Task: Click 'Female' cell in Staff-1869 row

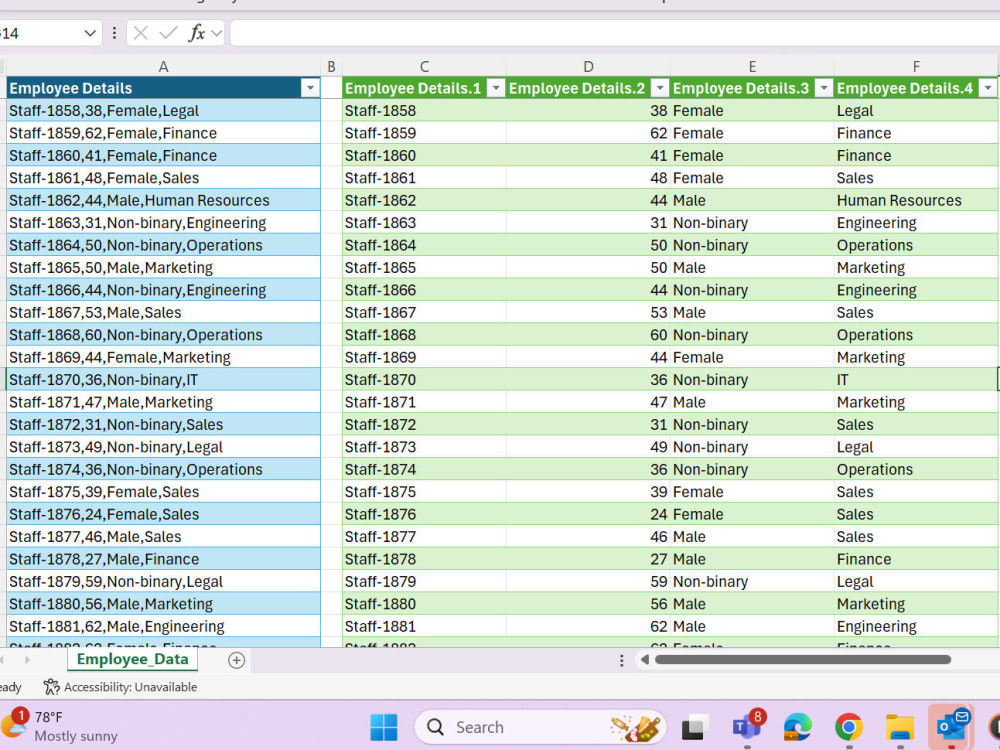Action: (x=752, y=357)
